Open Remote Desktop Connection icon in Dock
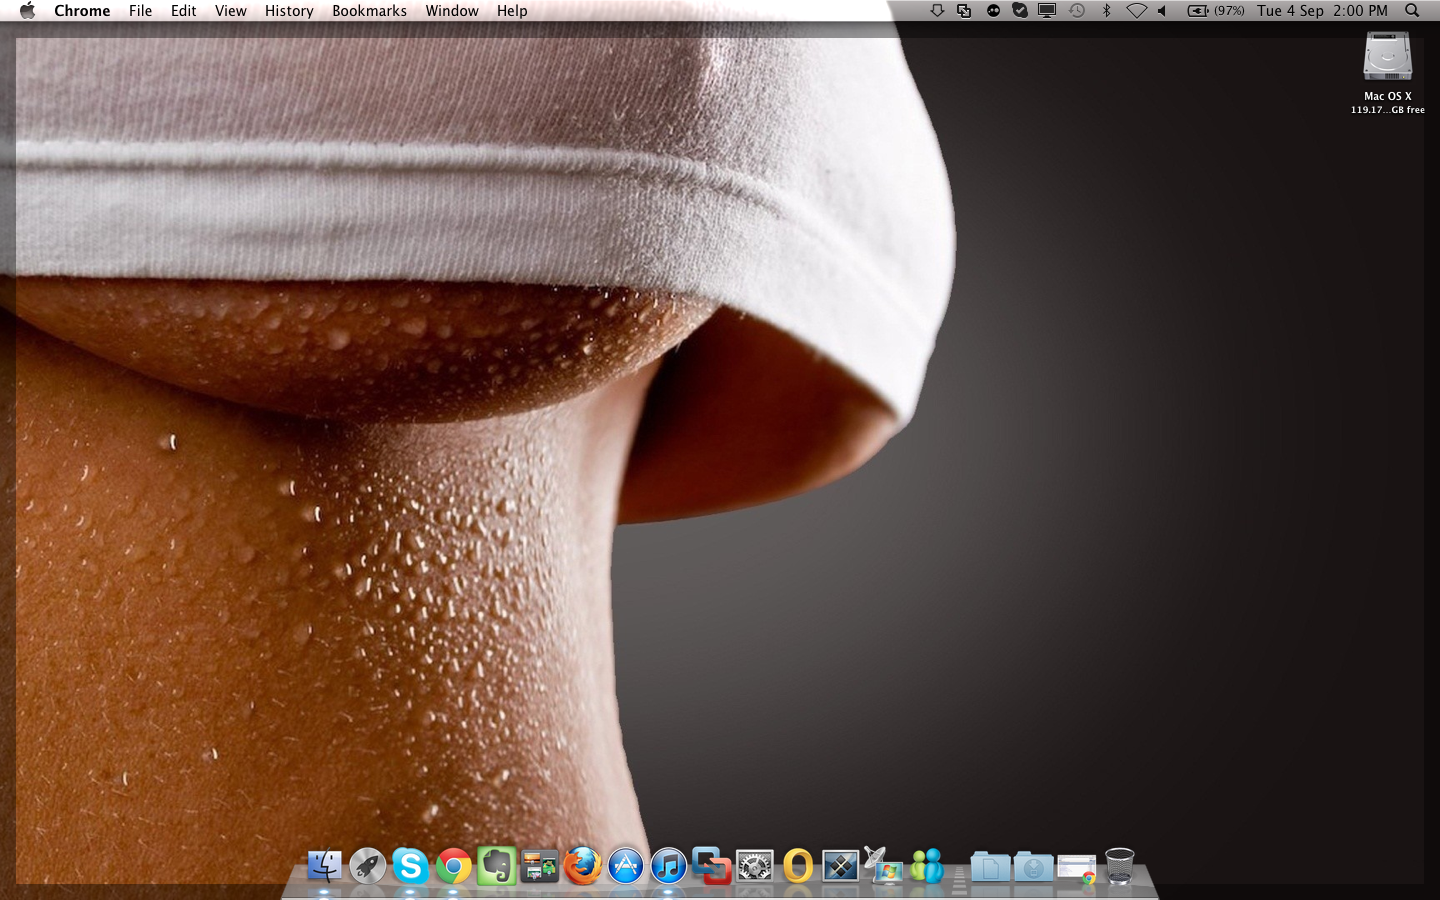The height and width of the screenshot is (900, 1440). click(883, 865)
